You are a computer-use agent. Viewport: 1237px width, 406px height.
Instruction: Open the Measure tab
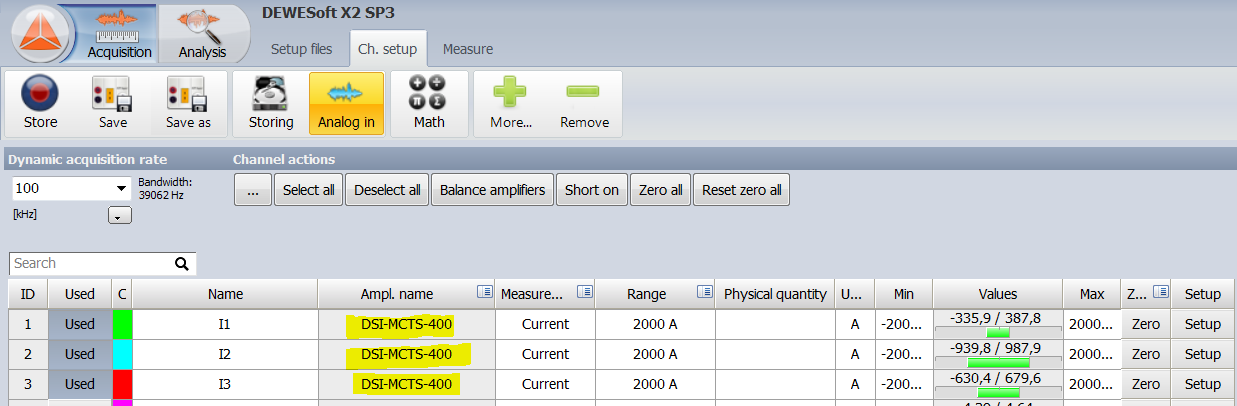pyautogui.click(x=468, y=49)
